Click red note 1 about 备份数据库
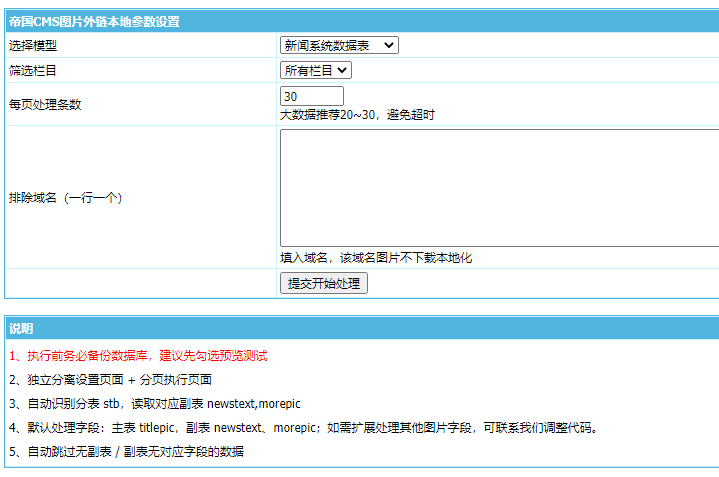Image resolution: width=719 pixels, height=477 pixels. tap(138, 355)
